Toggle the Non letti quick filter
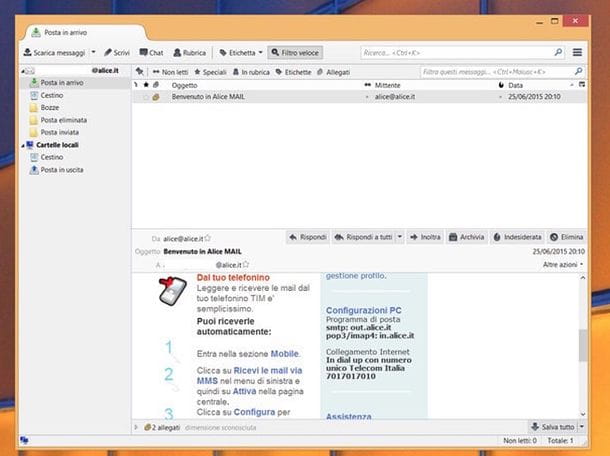The width and height of the screenshot is (610, 456). click(x=170, y=72)
